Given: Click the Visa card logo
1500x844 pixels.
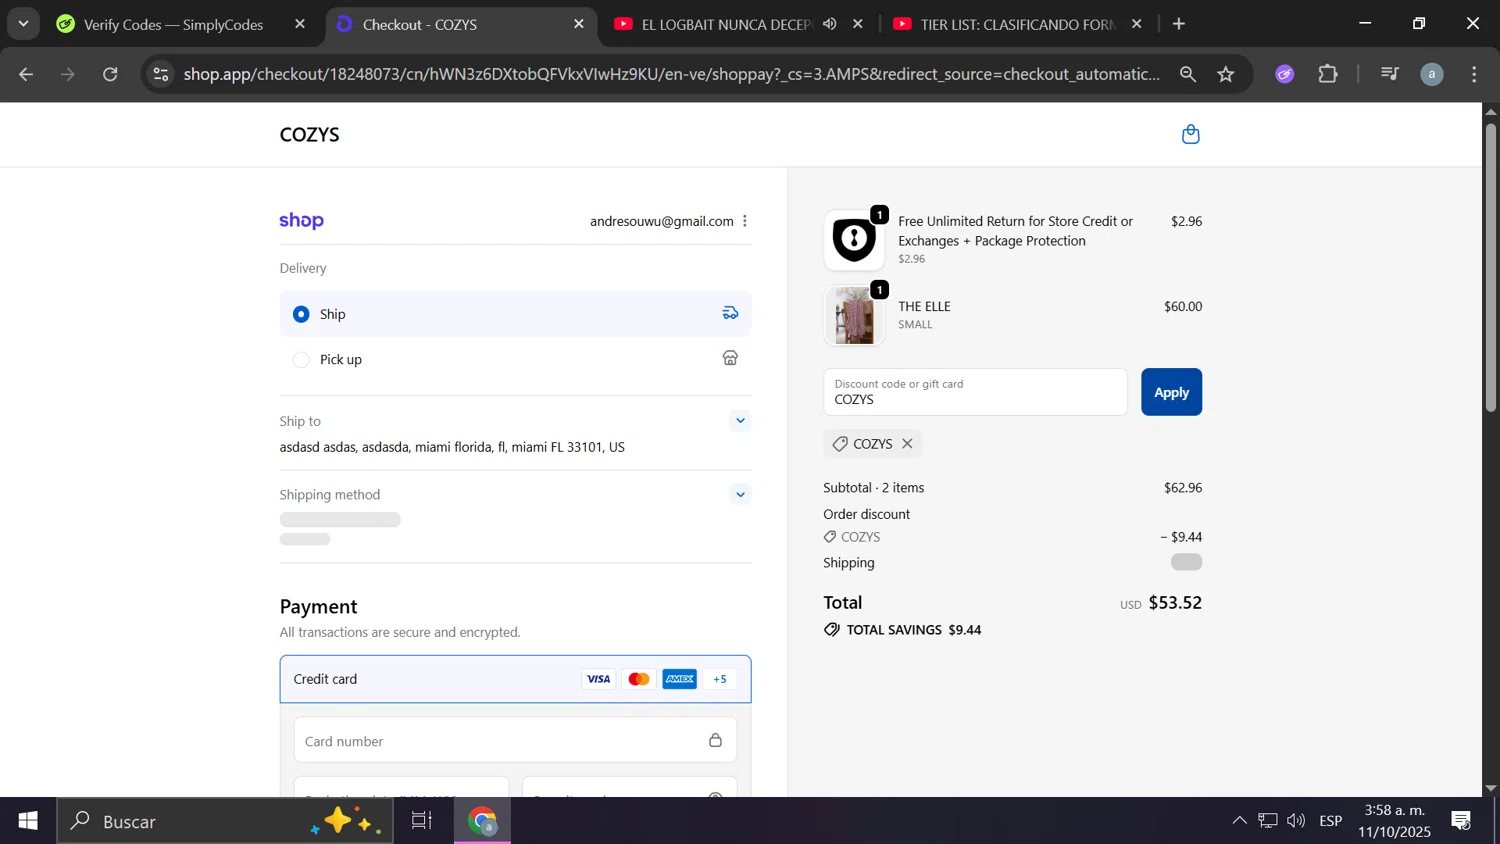Looking at the screenshot, I should tap(598, 679).
